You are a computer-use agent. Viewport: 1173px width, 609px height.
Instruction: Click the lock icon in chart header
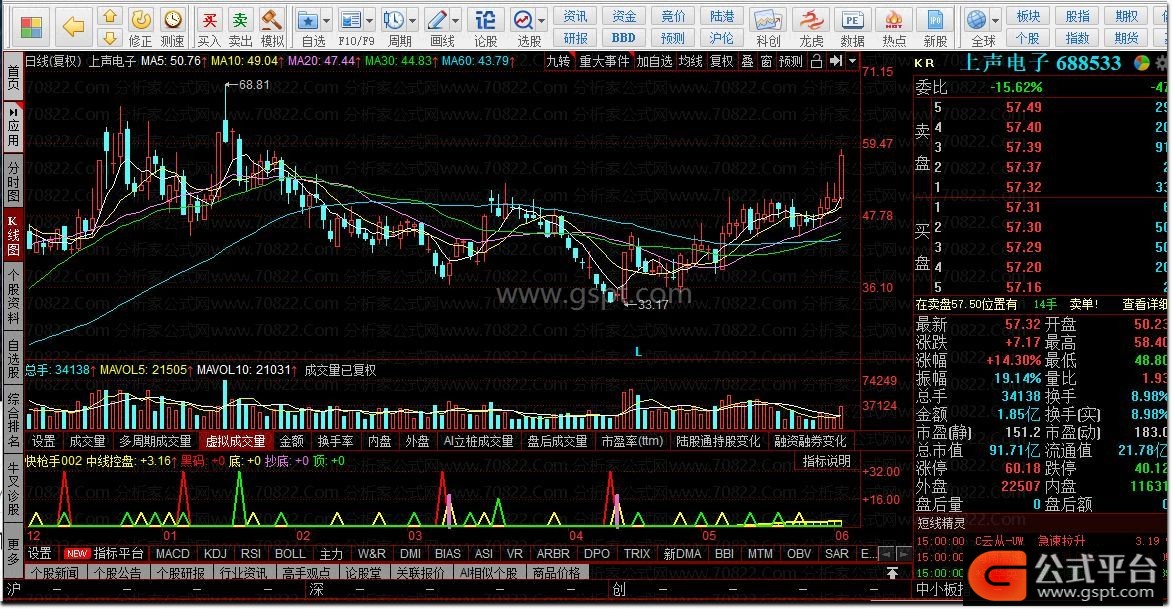click(x=817, y=61)
